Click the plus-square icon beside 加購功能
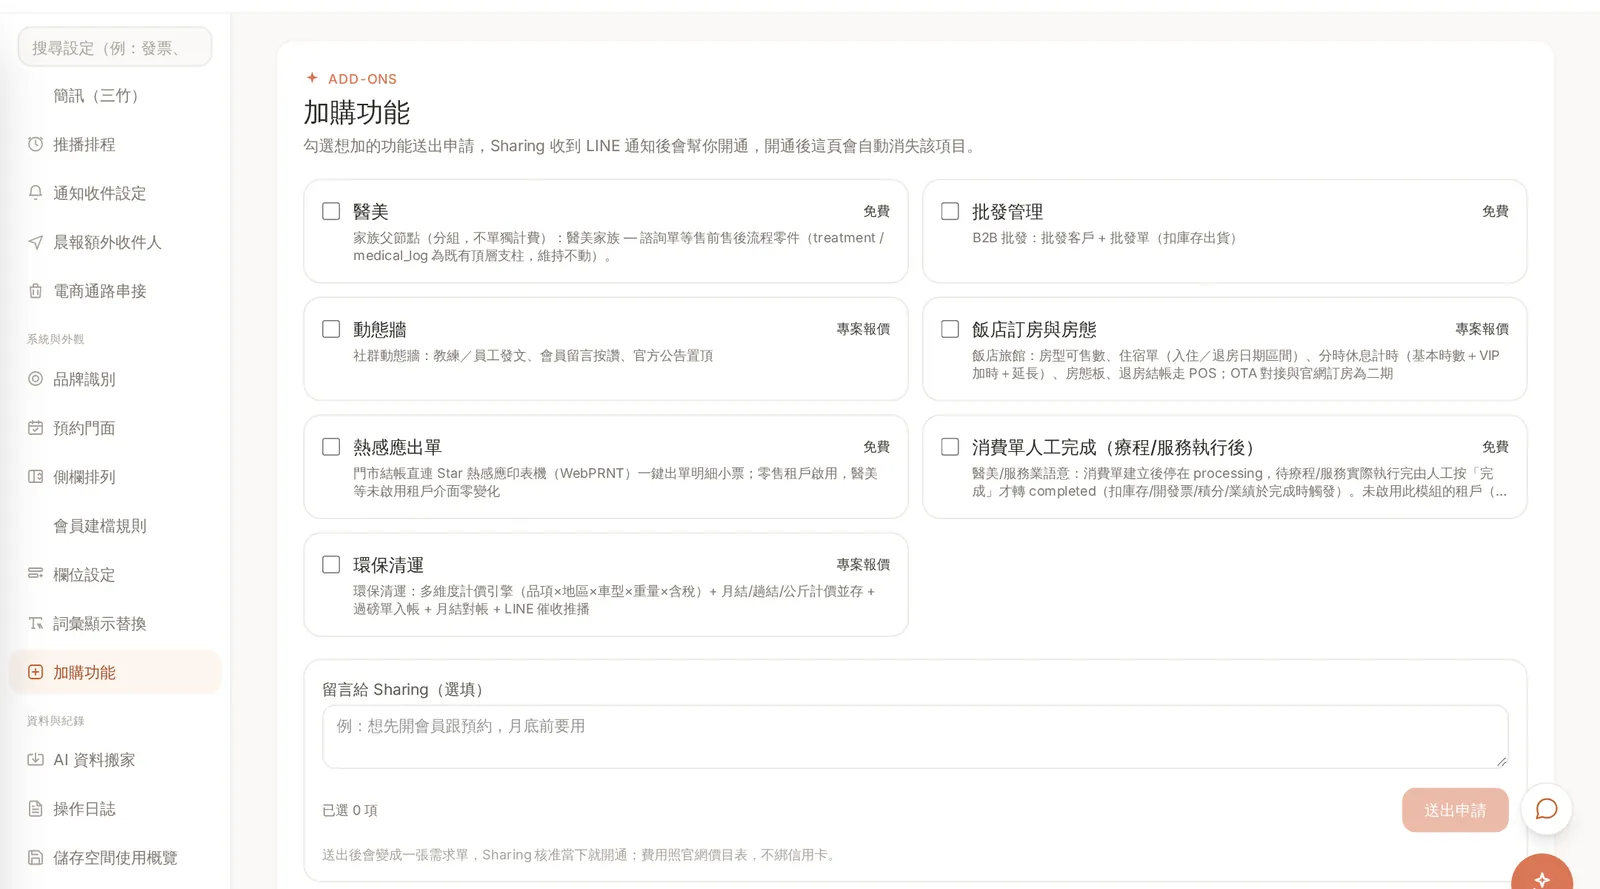 [35, 672]
